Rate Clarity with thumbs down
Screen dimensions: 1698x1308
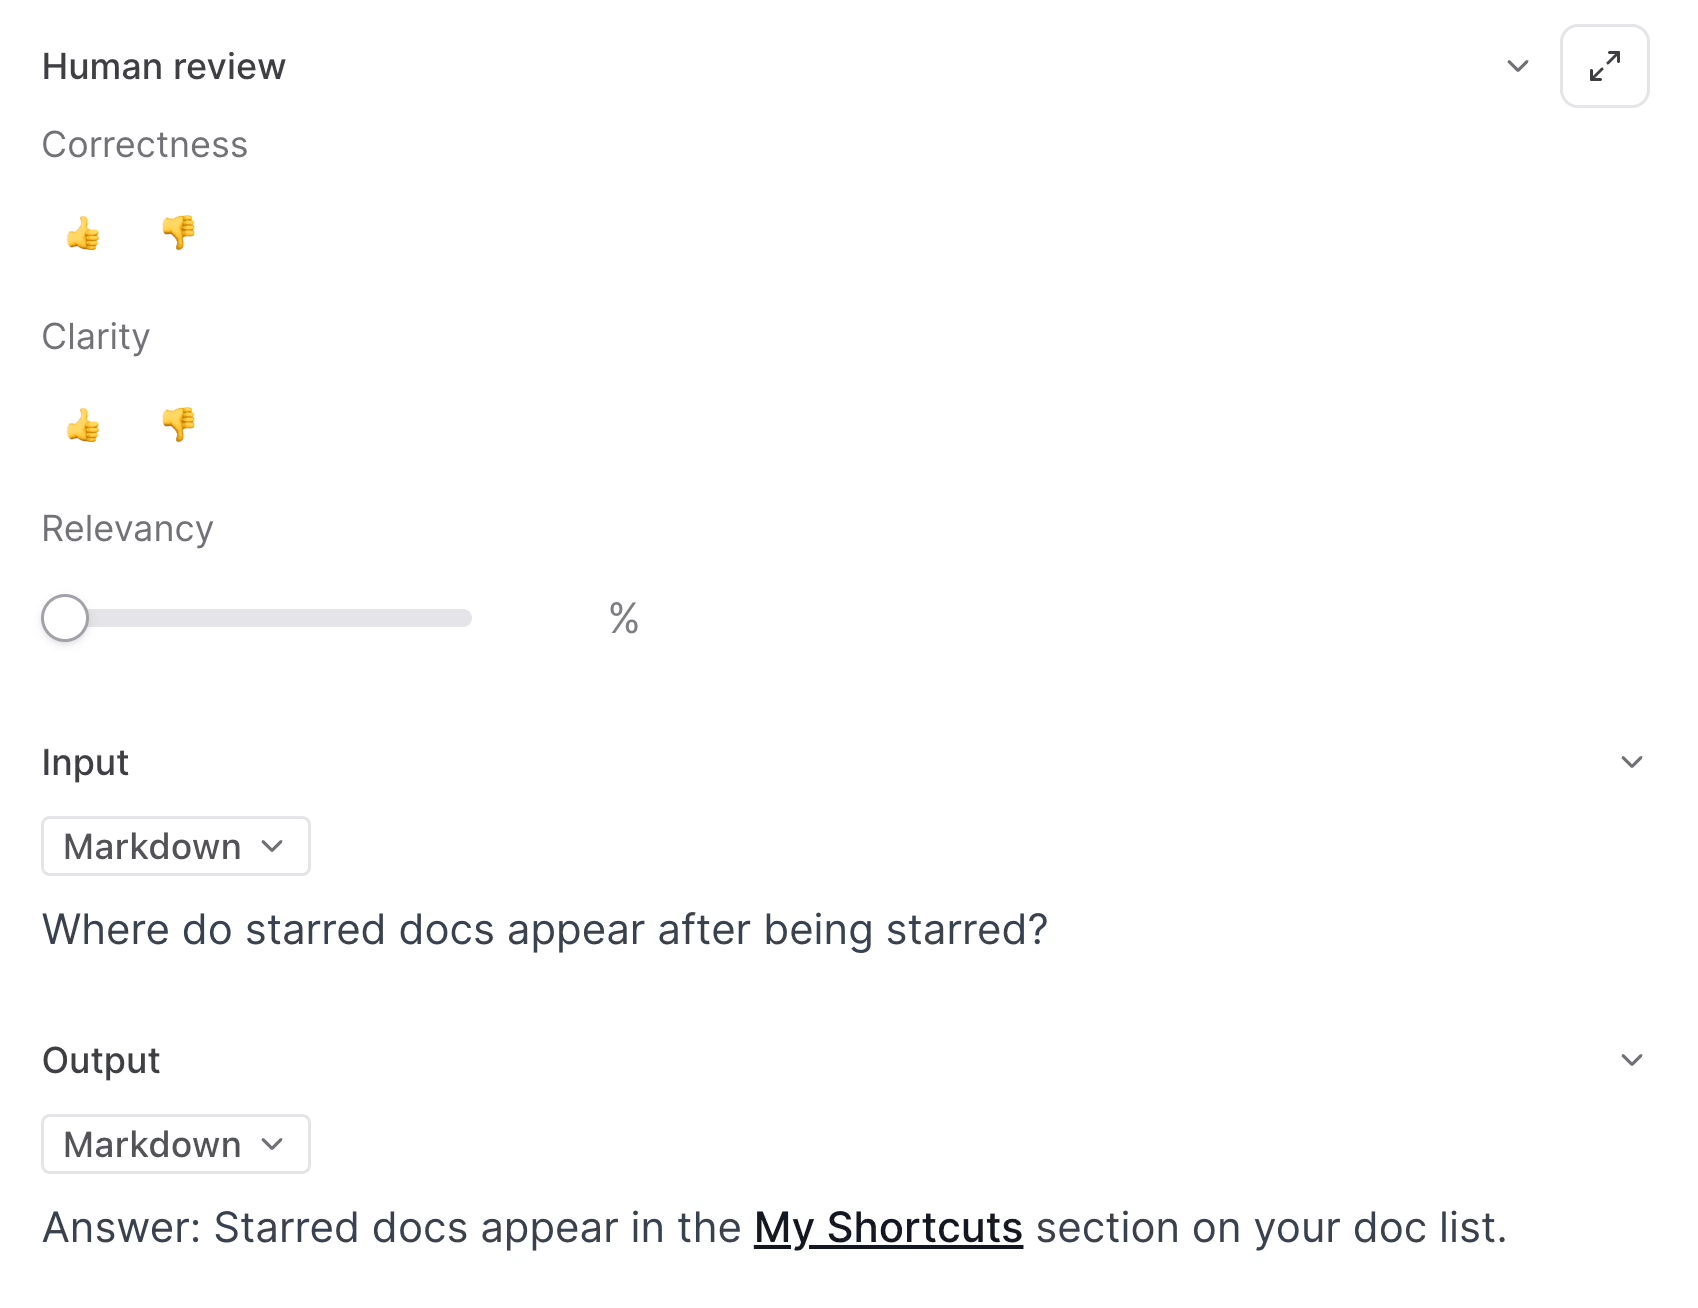(179, 424)
